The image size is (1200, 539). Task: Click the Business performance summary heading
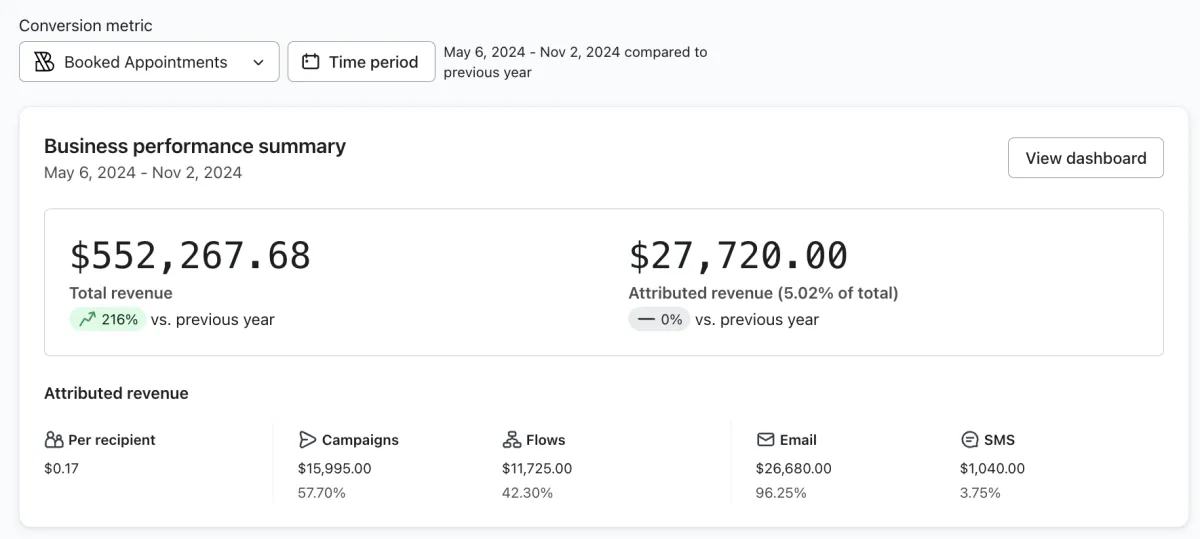tap(195, 146)
